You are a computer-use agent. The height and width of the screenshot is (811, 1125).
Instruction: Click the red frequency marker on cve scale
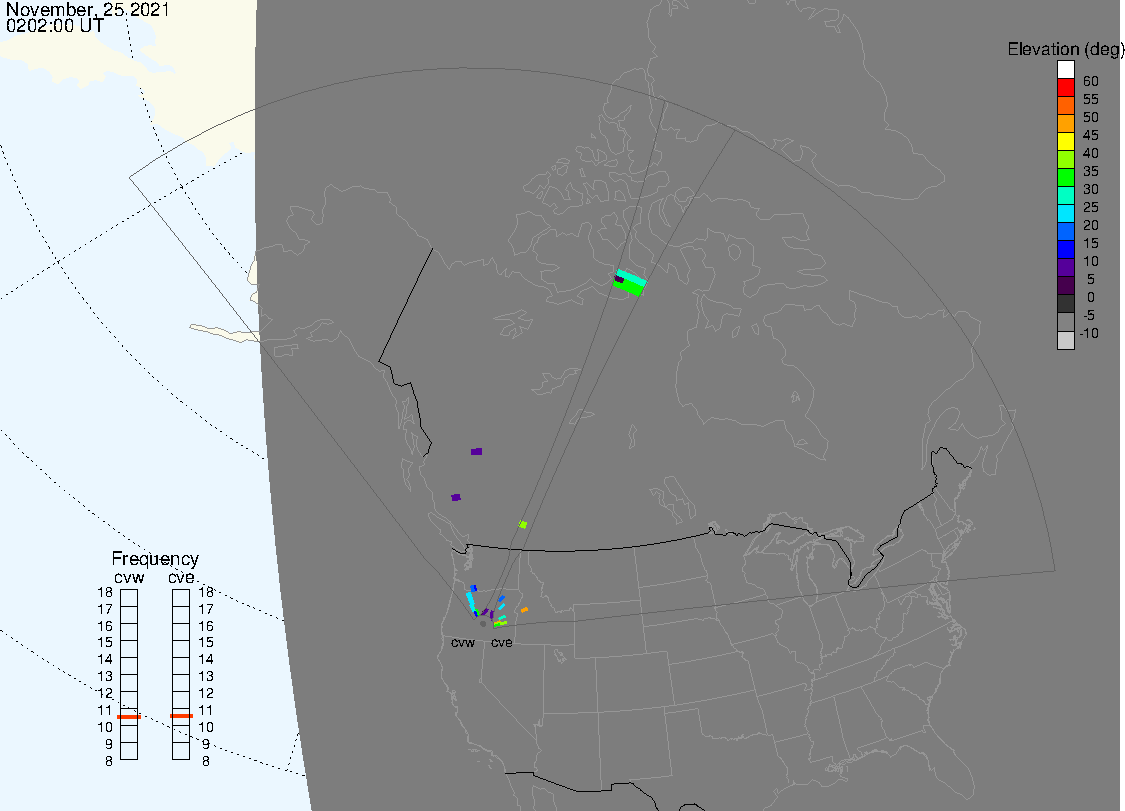click(x=182, y=716)
